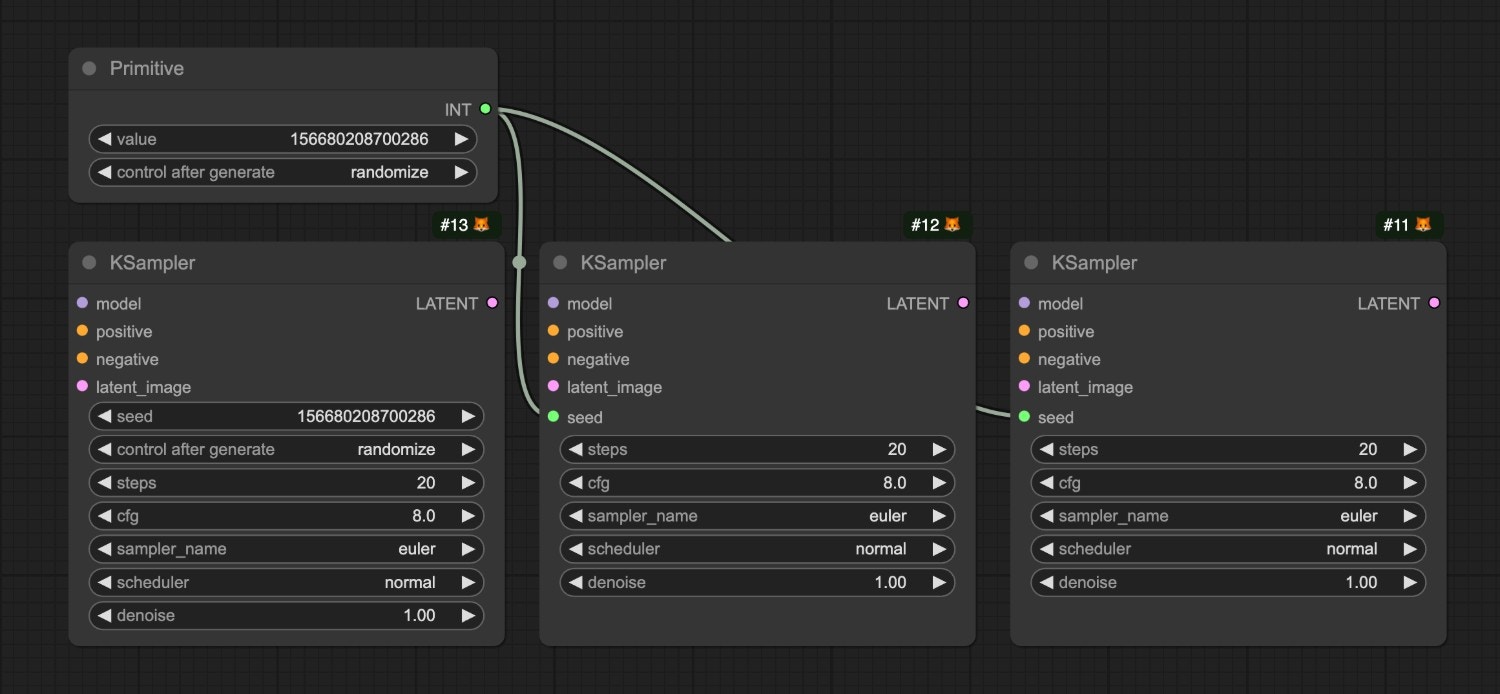Click the Primitive node's green INT output dot
Screen dimensions: 1500x694
[485, 109]
